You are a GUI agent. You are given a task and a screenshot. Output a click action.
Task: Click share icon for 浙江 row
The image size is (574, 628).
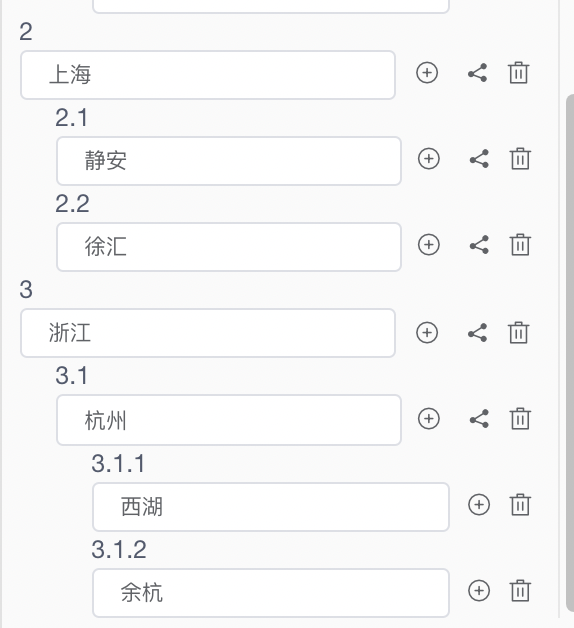(478, 332)
